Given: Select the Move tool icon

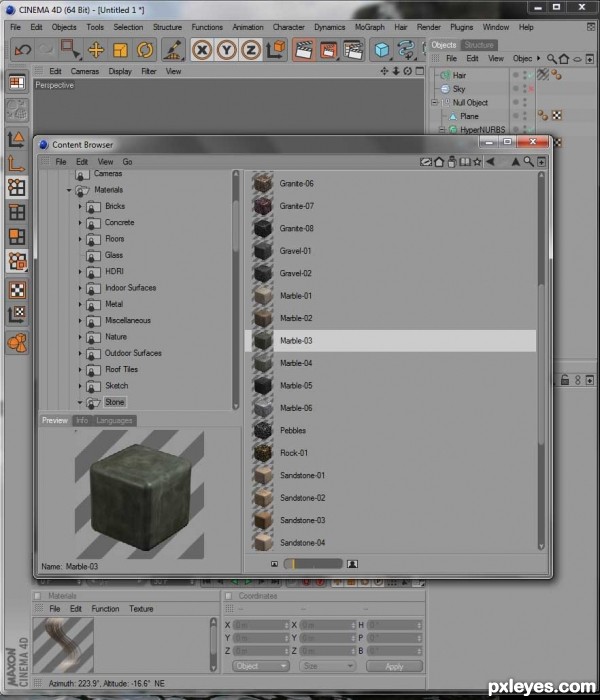Looking at the screenshot, I should pos(96,50).
